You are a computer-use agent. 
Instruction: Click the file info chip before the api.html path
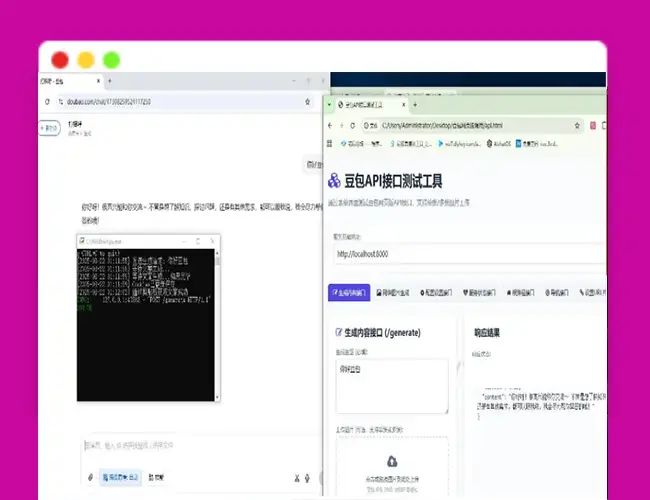click(370, 125)
